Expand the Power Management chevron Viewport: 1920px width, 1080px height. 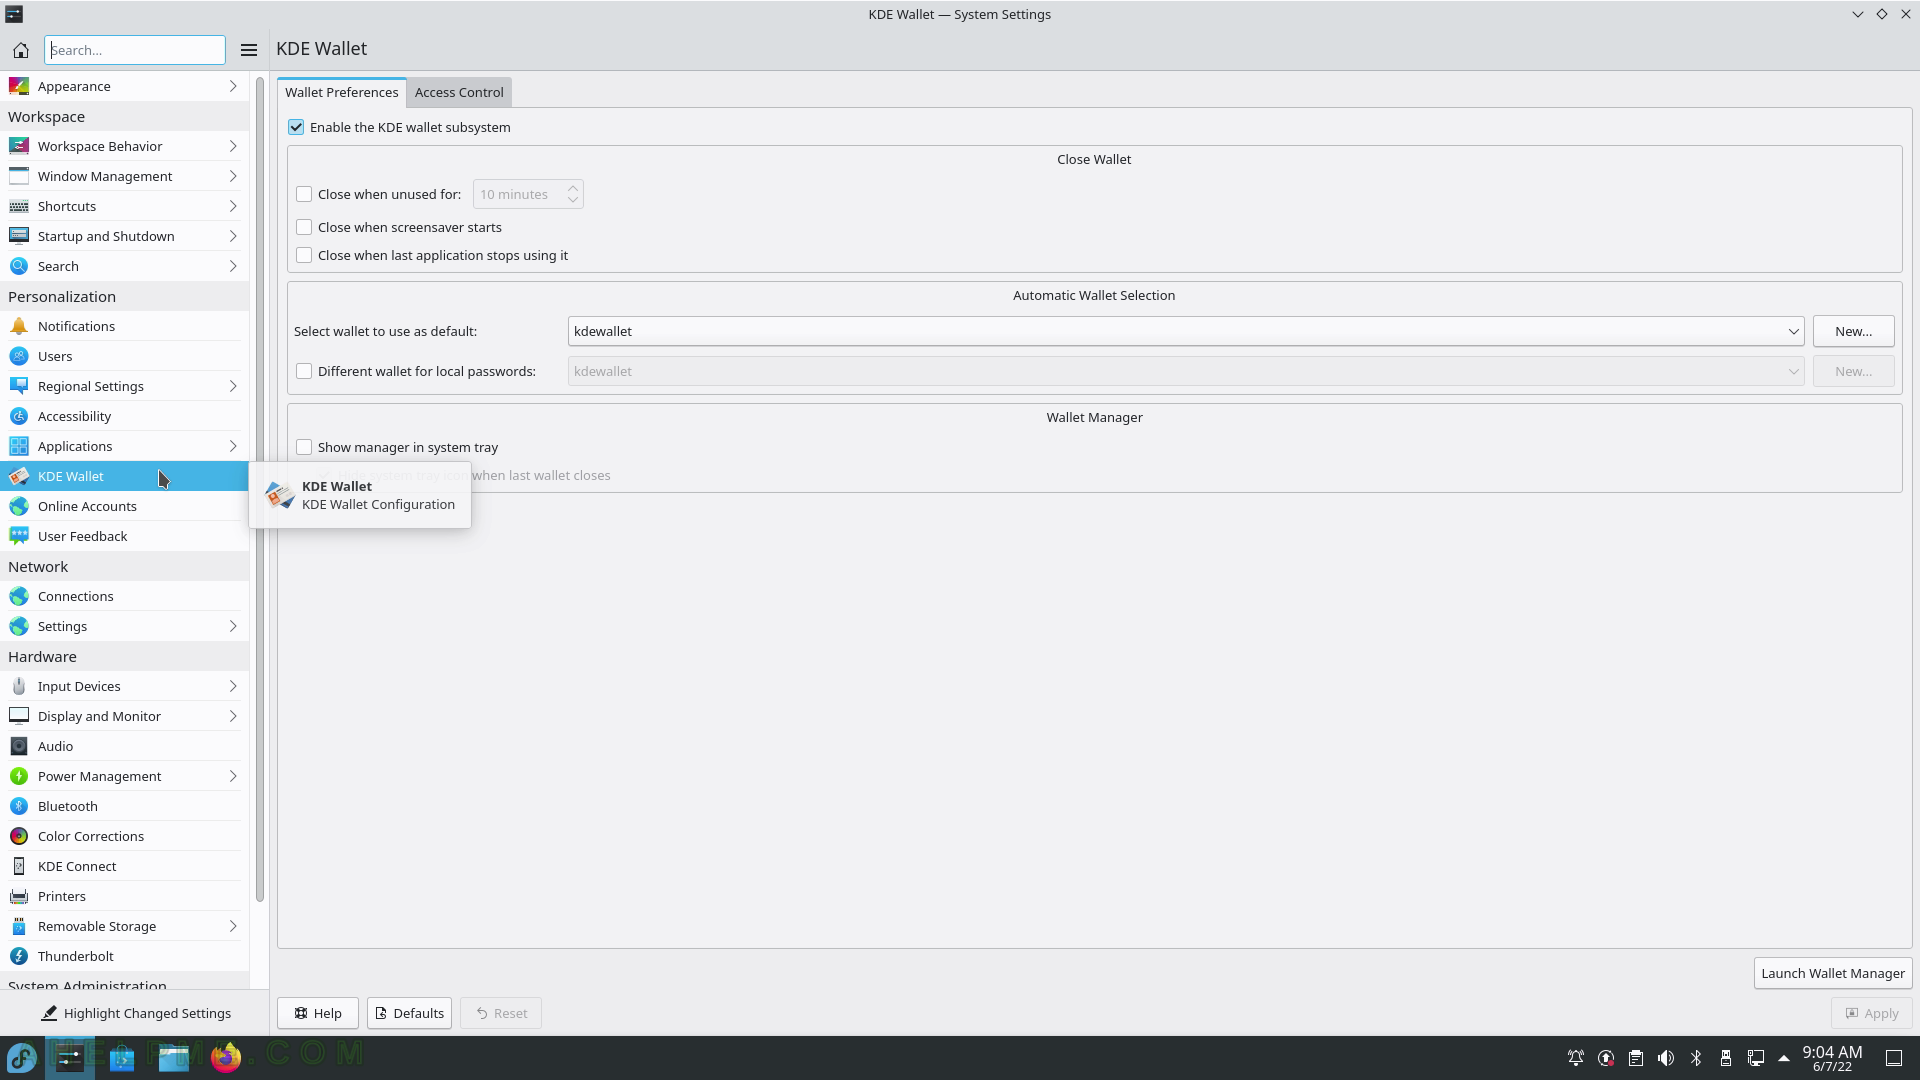point(233,776)
